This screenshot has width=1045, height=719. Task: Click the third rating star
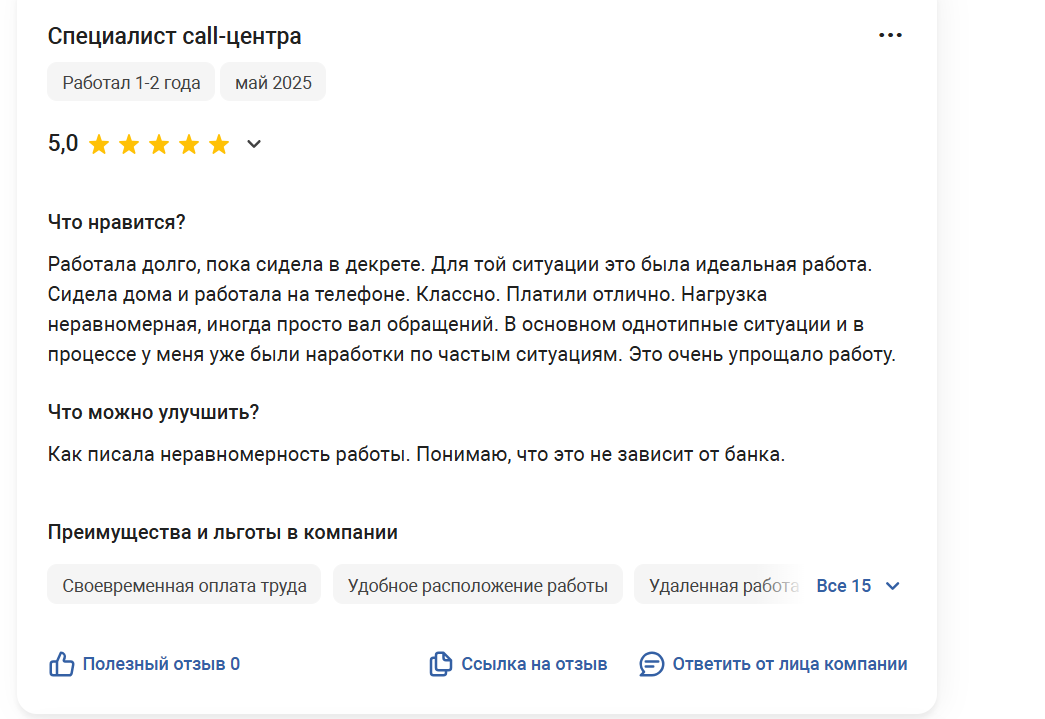click(159, 144)
